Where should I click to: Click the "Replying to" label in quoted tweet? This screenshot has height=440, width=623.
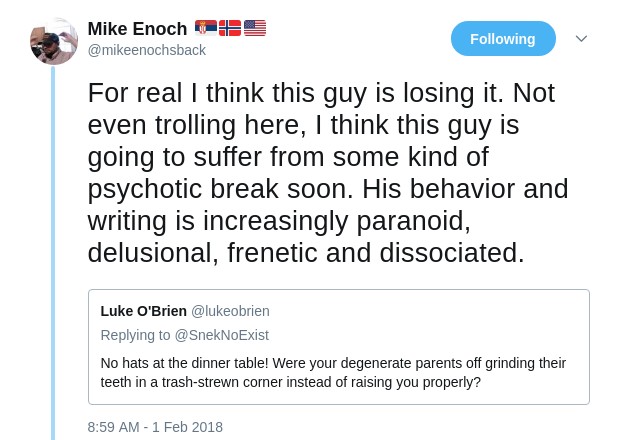(x=136, y=335)
